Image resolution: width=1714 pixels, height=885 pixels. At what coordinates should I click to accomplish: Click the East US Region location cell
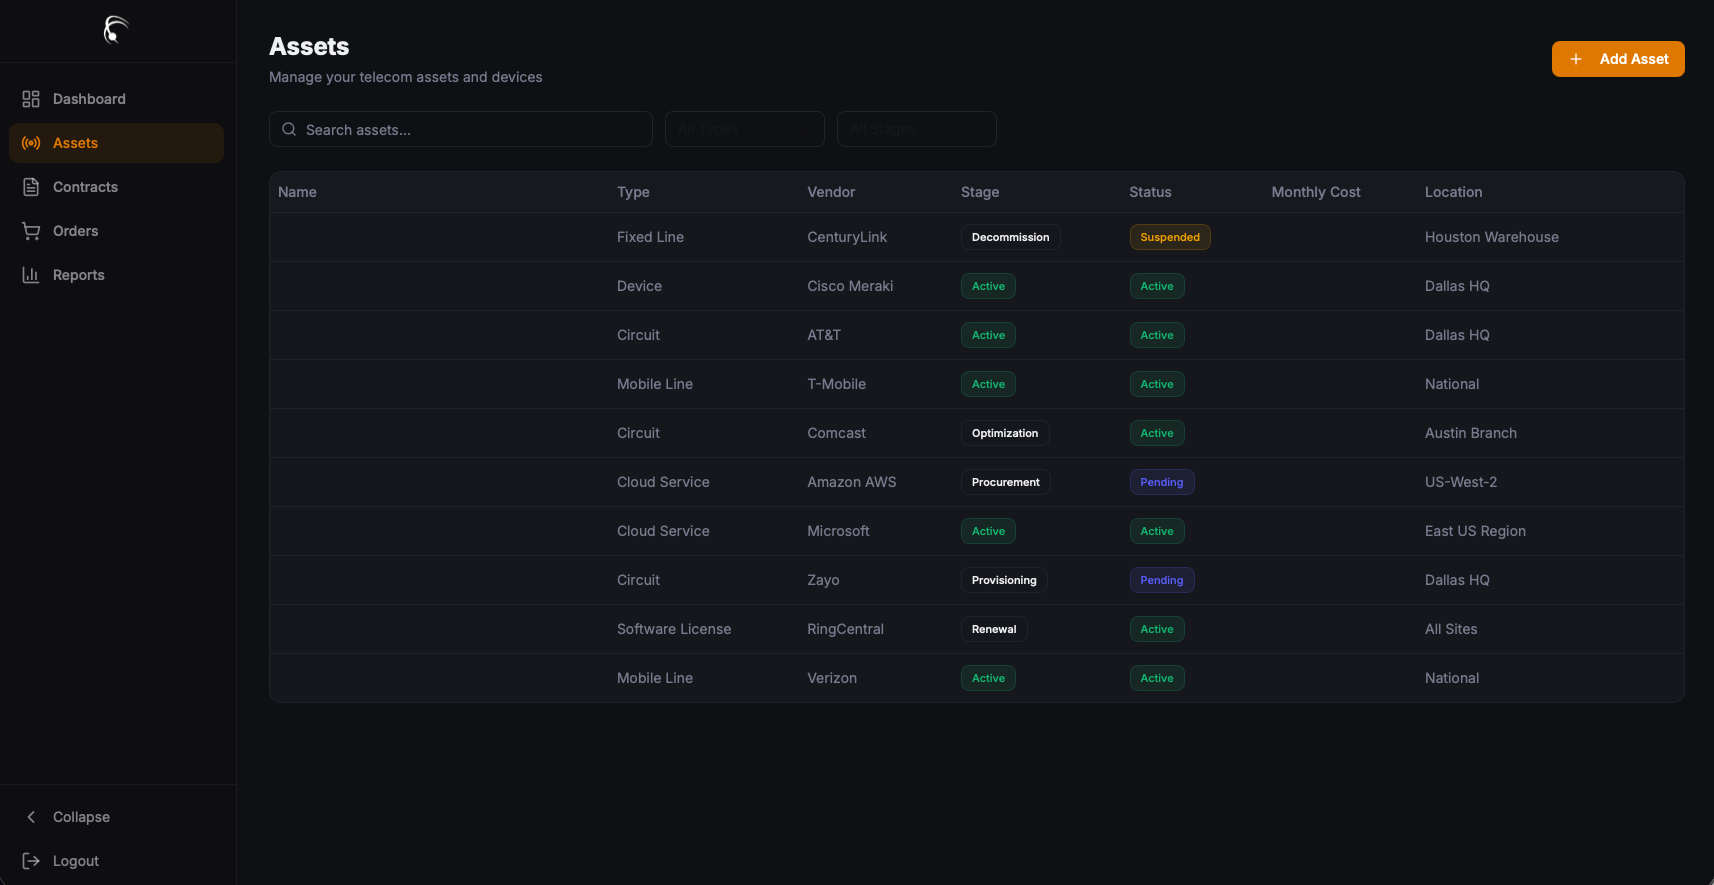tap(1475, 531)
